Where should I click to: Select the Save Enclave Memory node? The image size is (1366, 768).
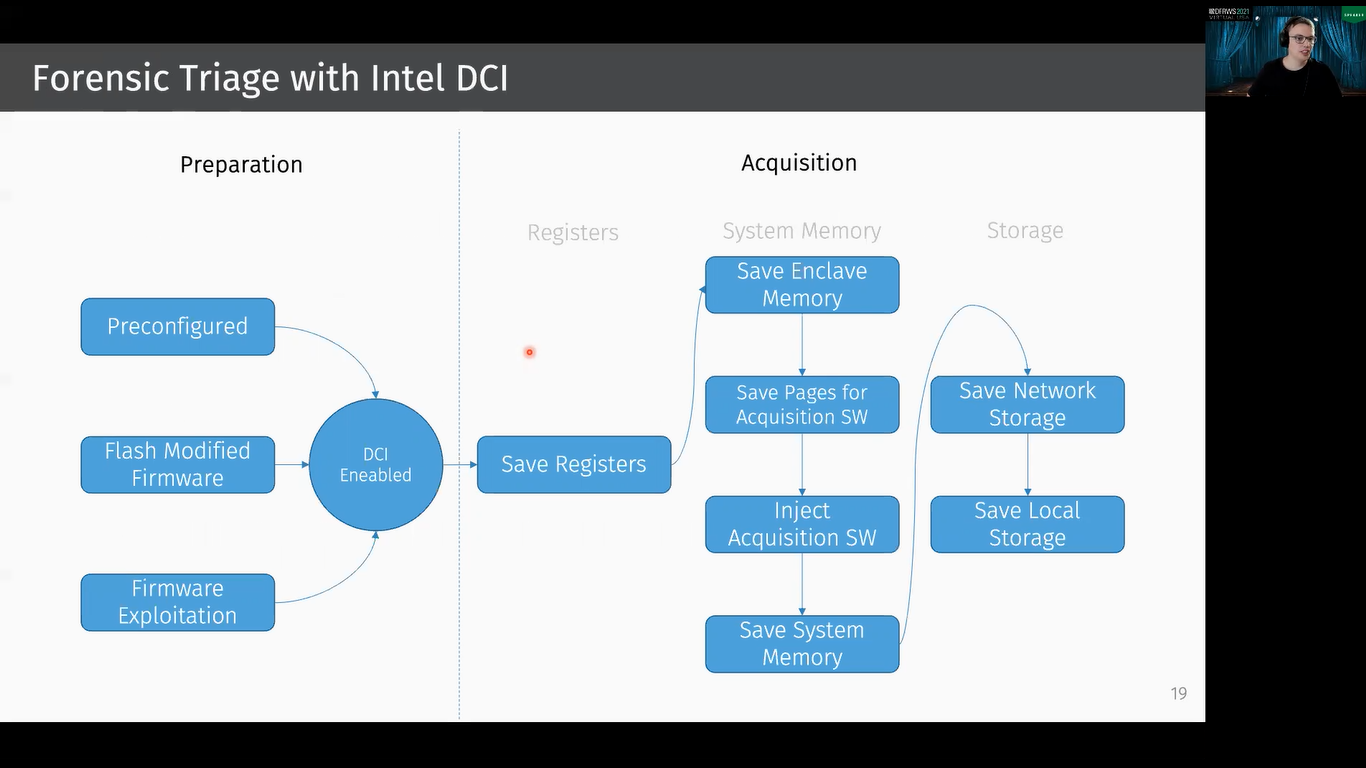(801, 284)
